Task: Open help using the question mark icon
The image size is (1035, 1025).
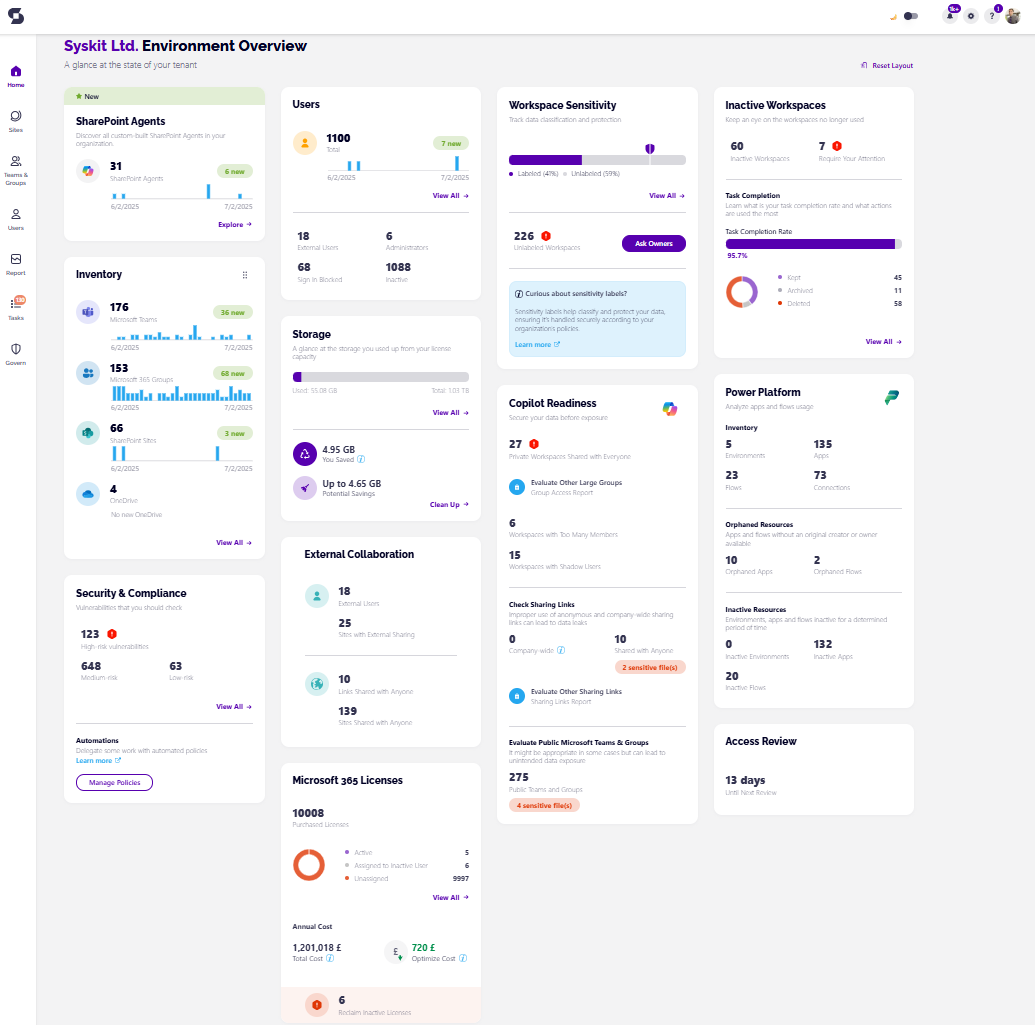Action: [991, 16]
